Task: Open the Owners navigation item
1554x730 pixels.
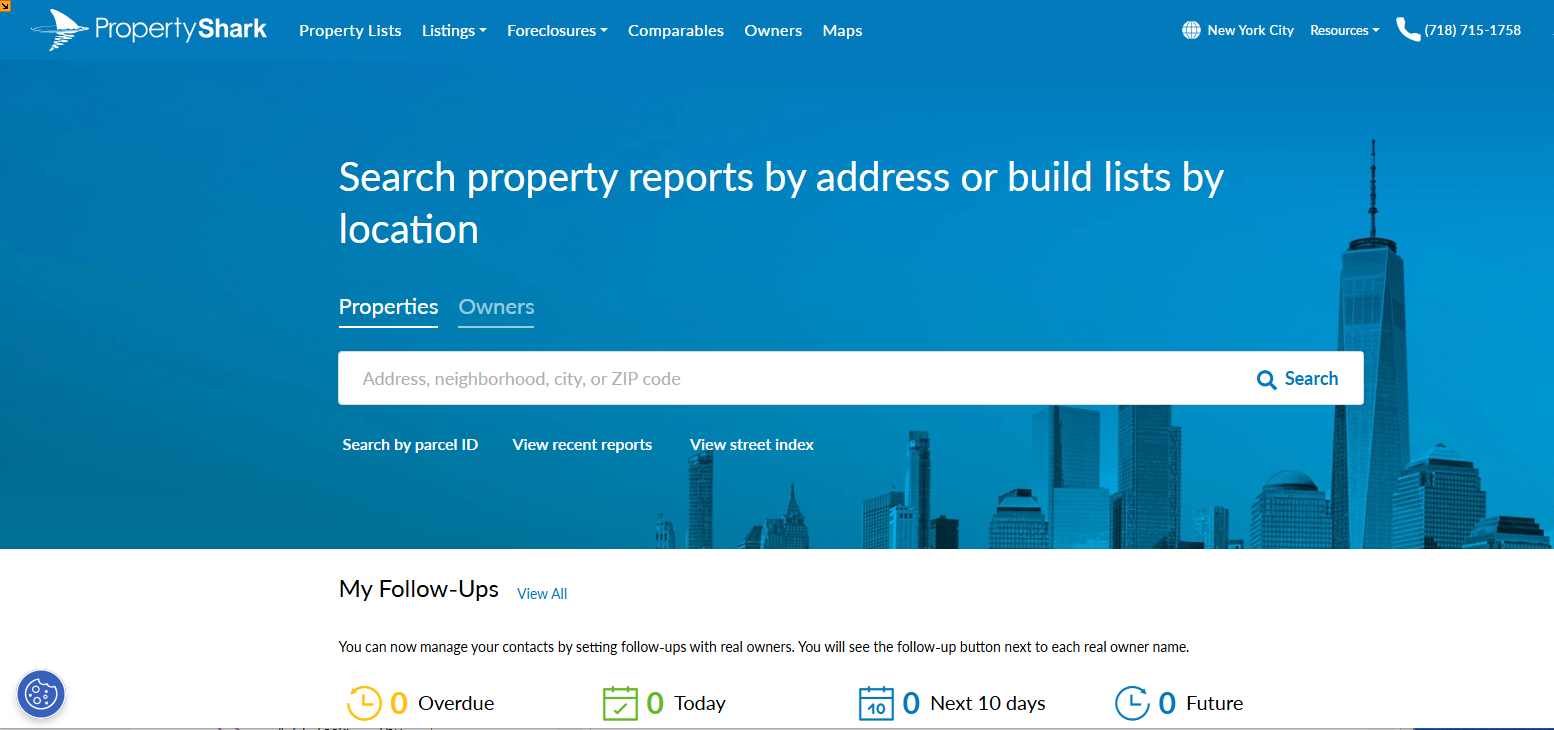Action: [773, 31]
